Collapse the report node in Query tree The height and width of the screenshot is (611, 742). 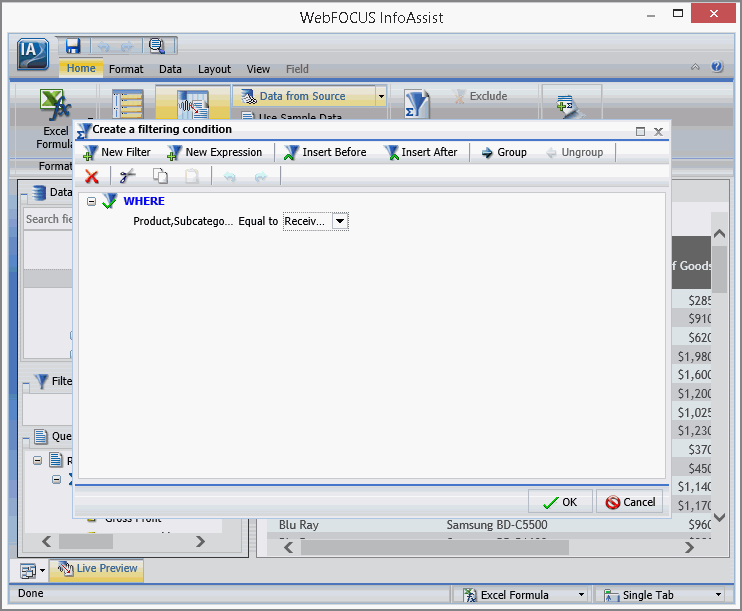[37, 460]
